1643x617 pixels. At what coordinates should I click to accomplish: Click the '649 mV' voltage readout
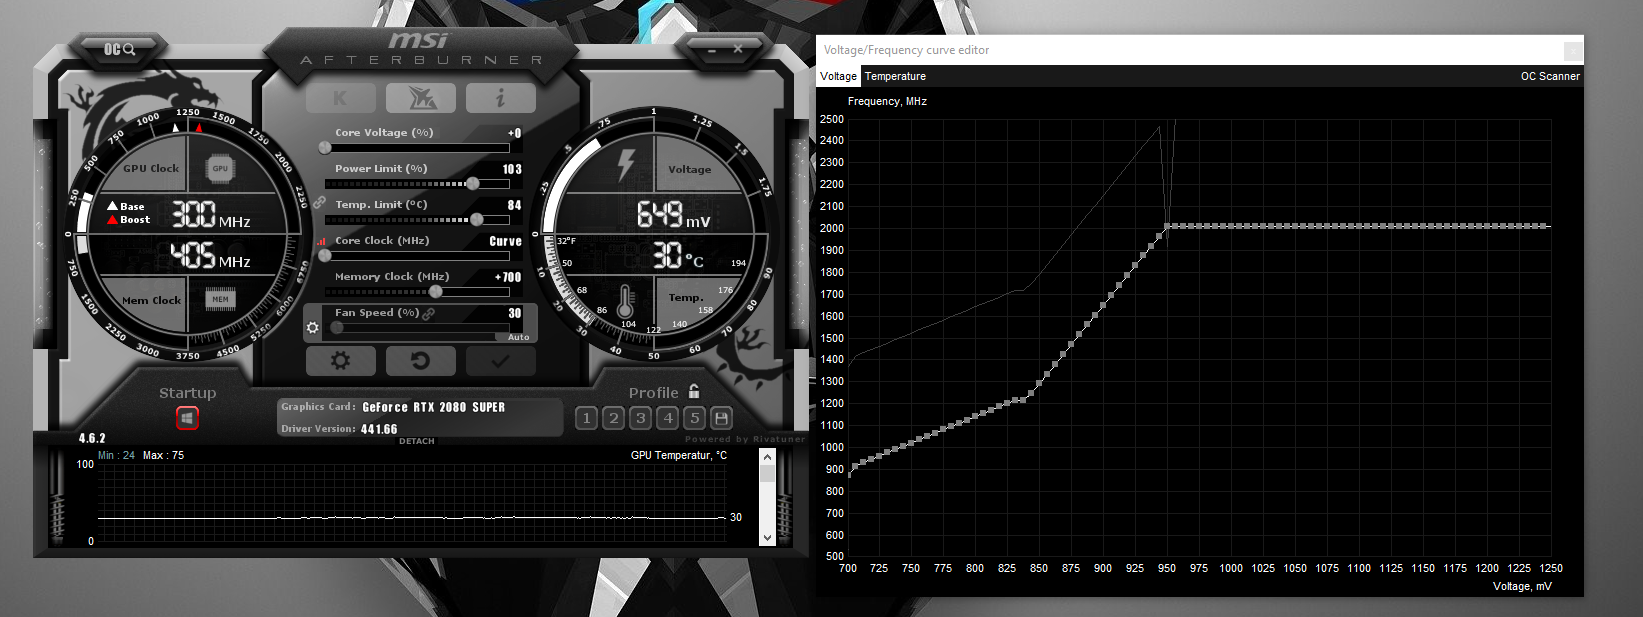[x=674, y=214]
